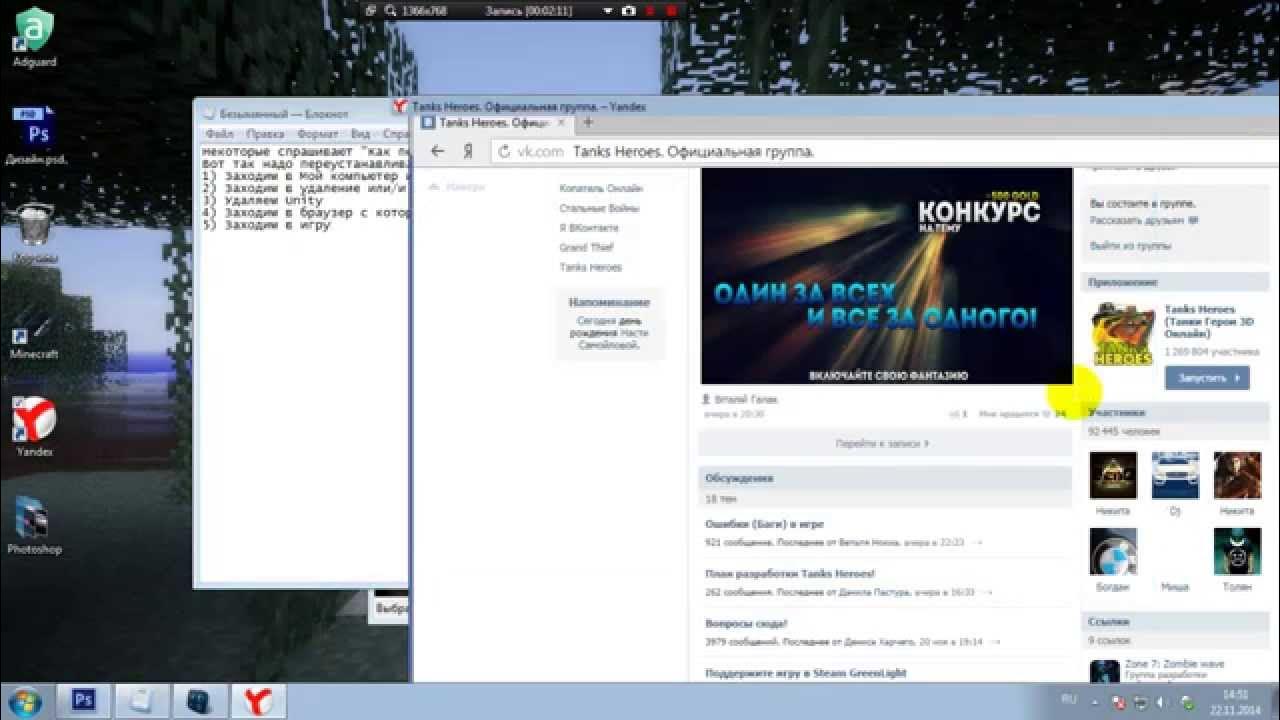Open the Обсуждения section header
Viewport: 1280px width, 720px height.
pos(884,478)
